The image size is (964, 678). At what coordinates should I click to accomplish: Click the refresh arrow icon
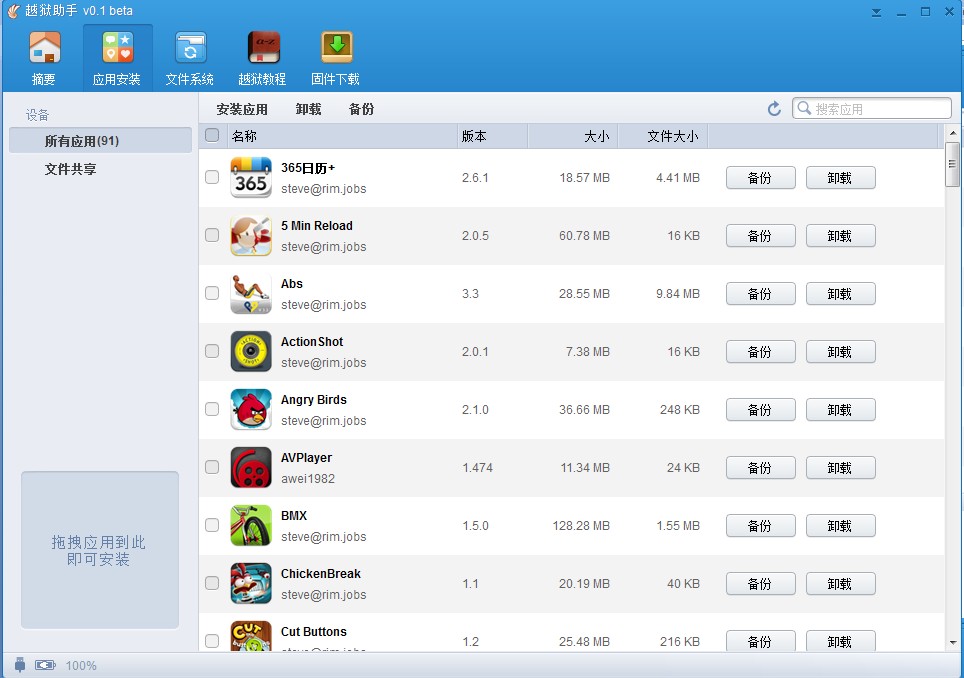point(775,109)
